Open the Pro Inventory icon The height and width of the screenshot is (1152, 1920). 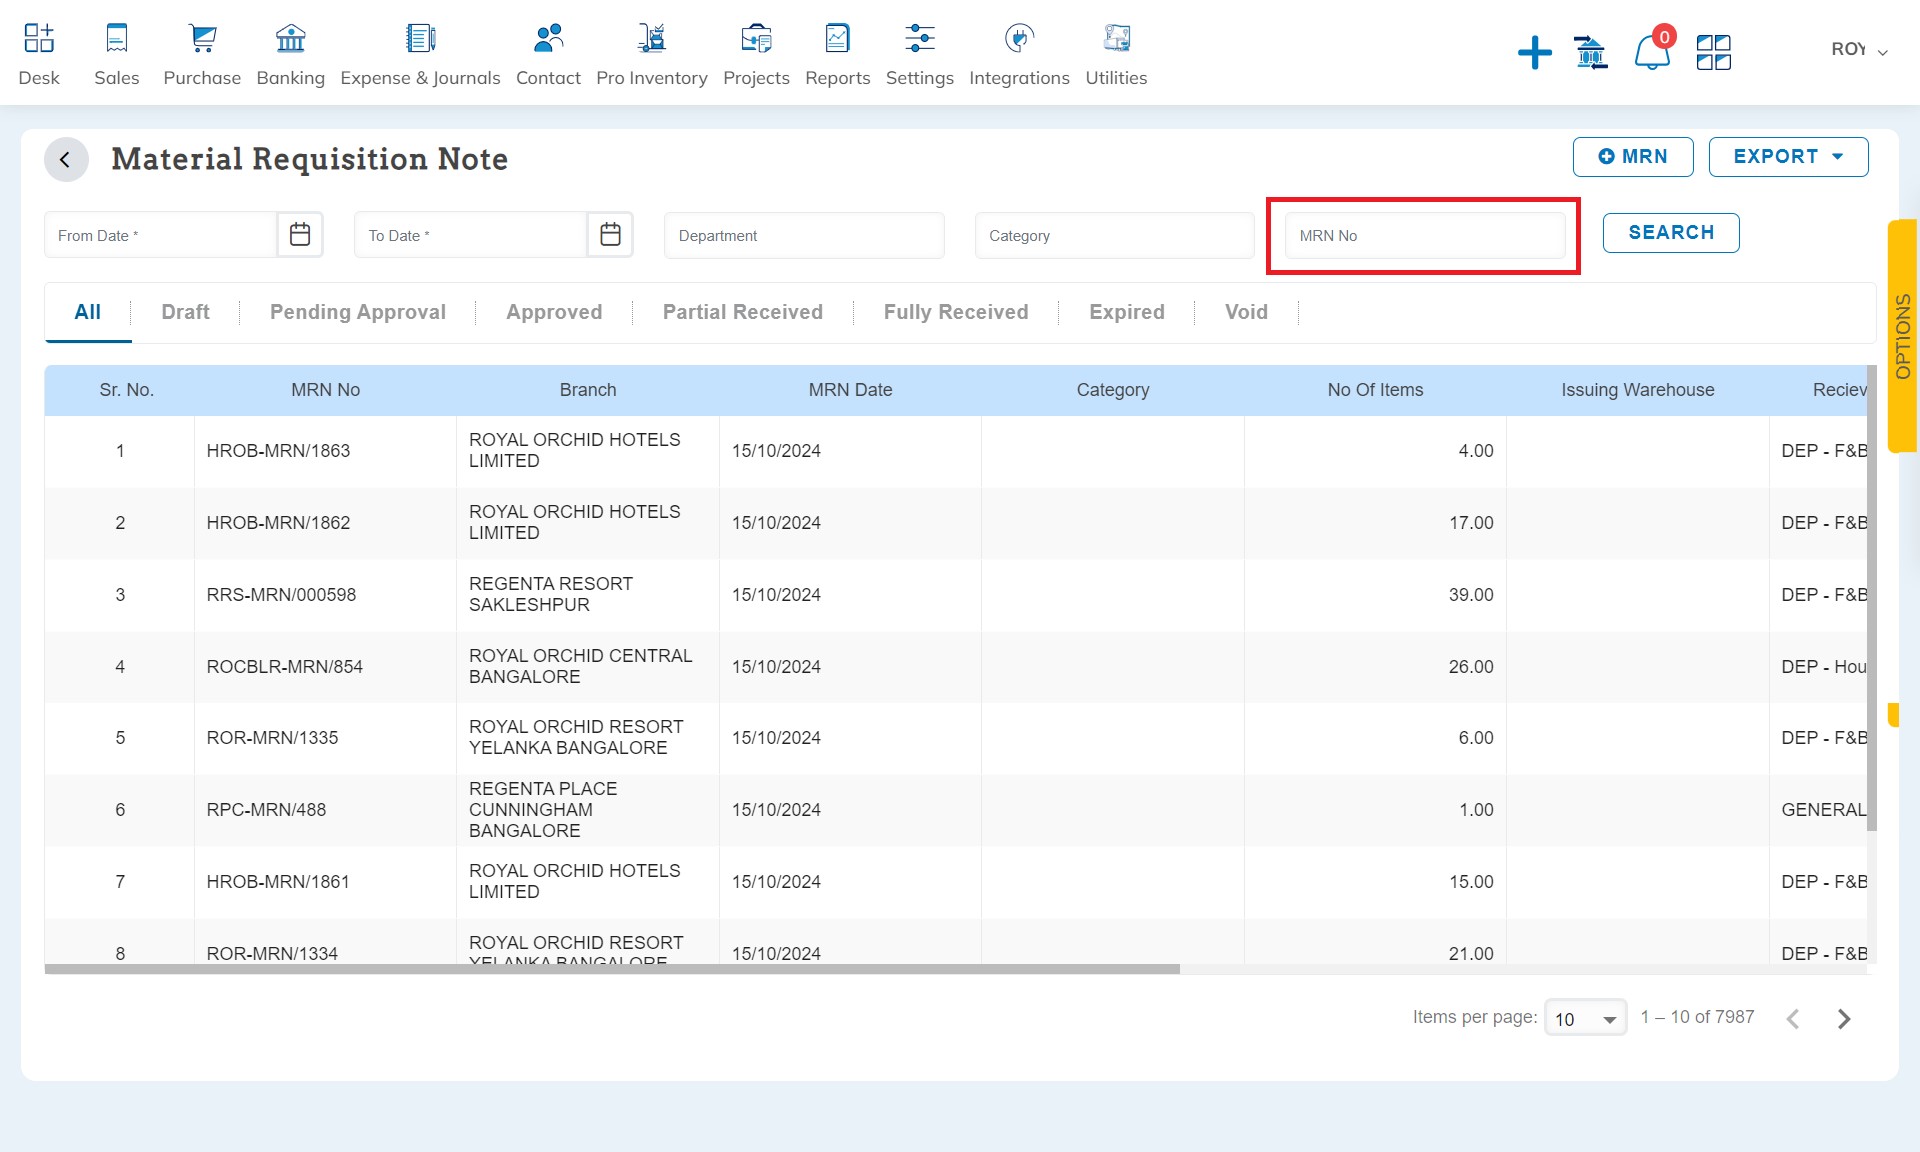pos(652,38)
